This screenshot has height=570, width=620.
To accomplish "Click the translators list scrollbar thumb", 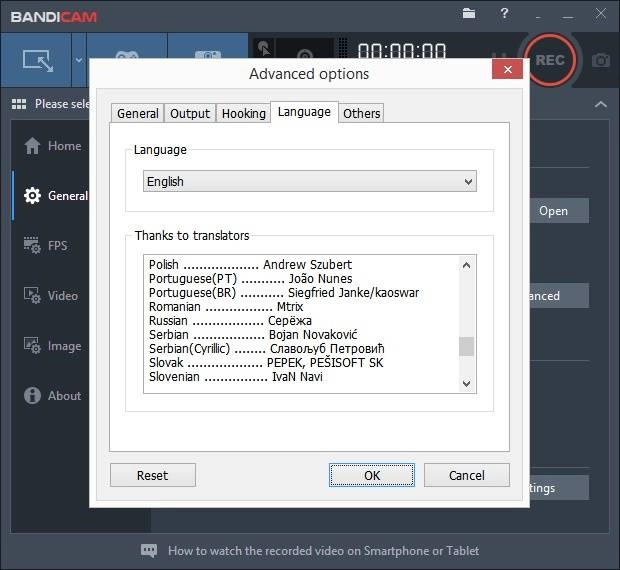I will pos(467,346).
